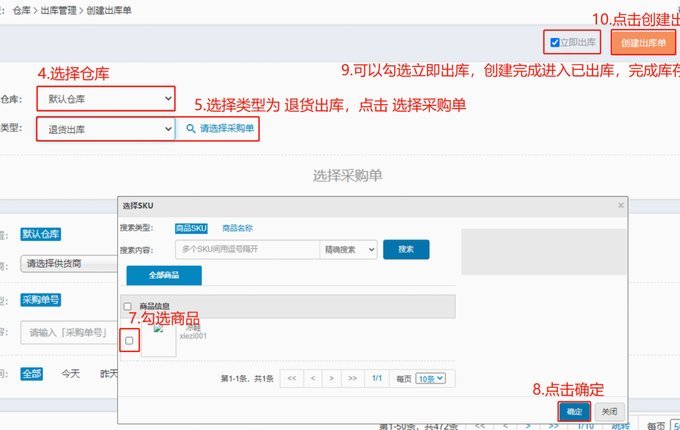Go to first page in SKU dialog
This screenshot has width=680, height=430.
pos(292,378)
